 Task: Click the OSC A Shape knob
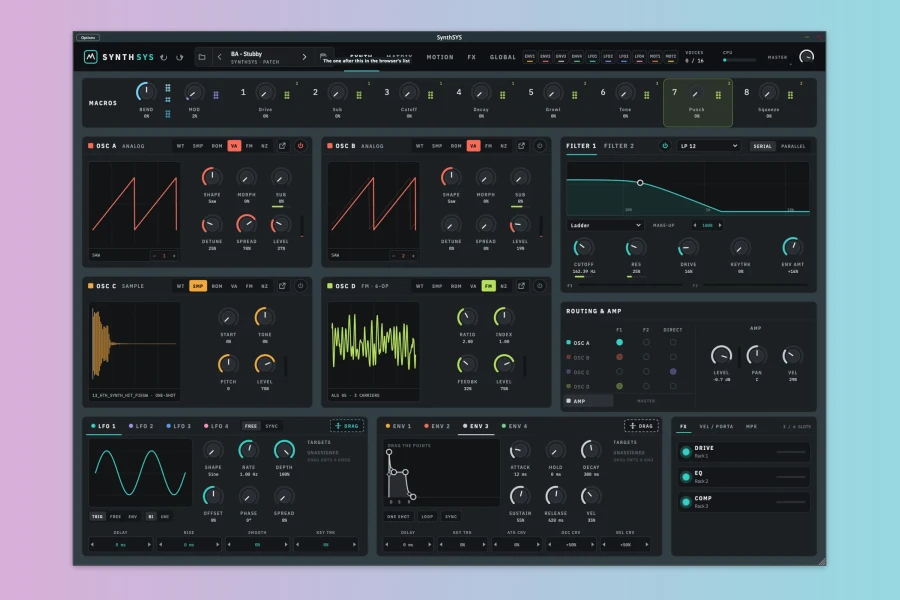(x=212, y=177)
